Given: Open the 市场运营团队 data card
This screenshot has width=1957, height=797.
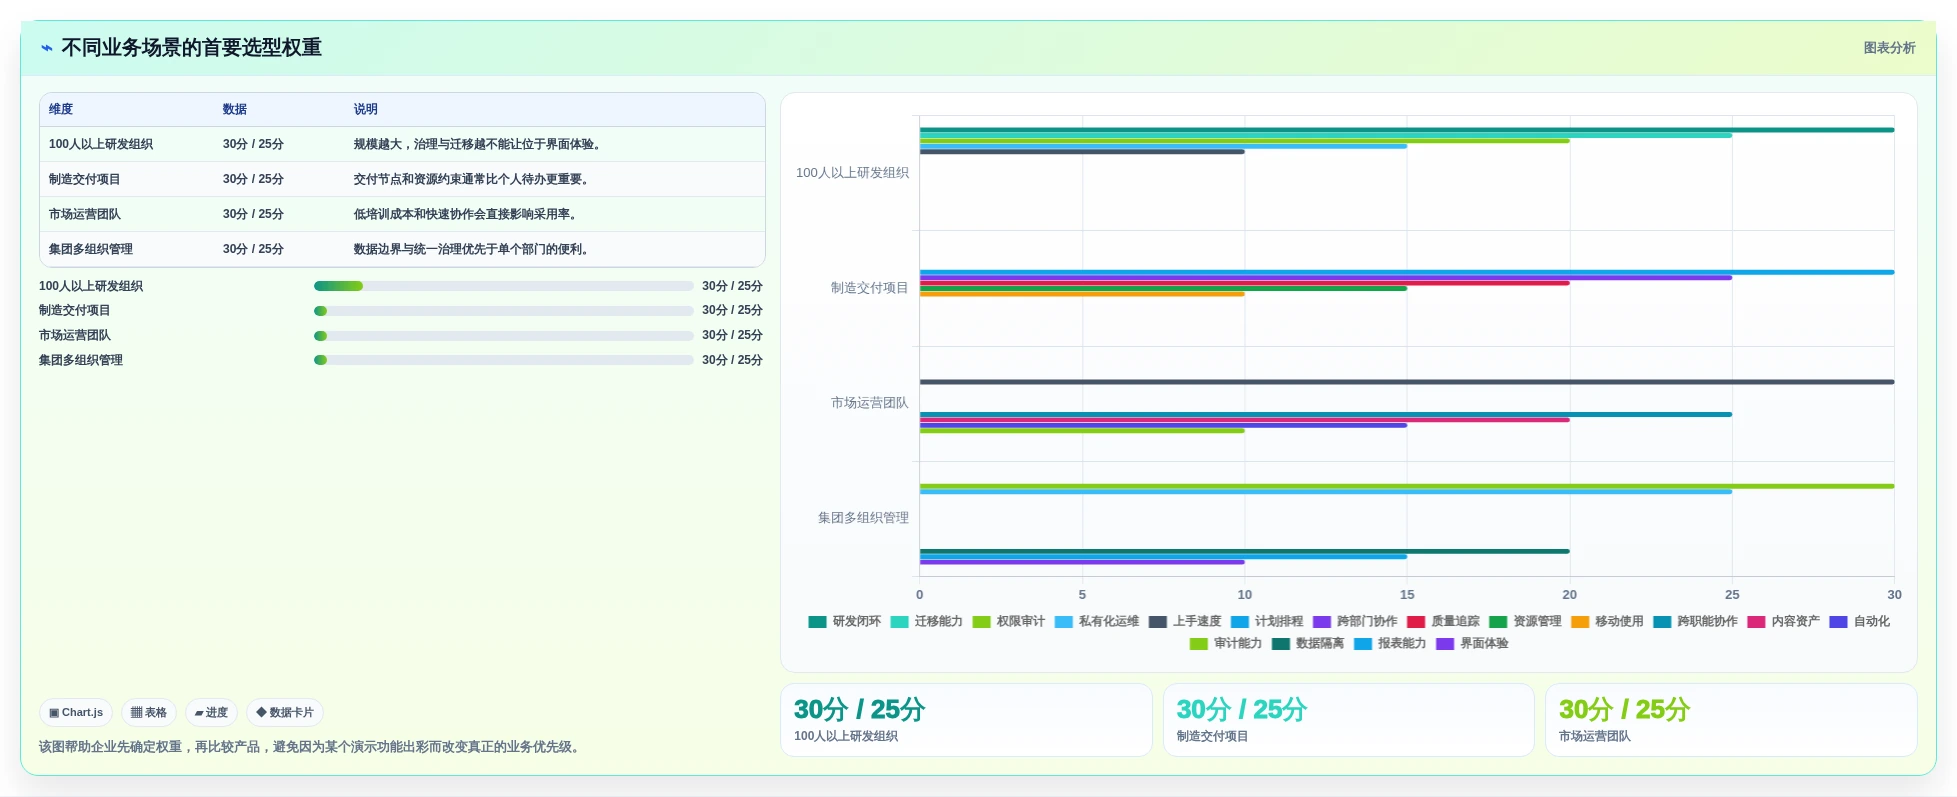Looking at the screenshot, I should tap(1731, 720).
